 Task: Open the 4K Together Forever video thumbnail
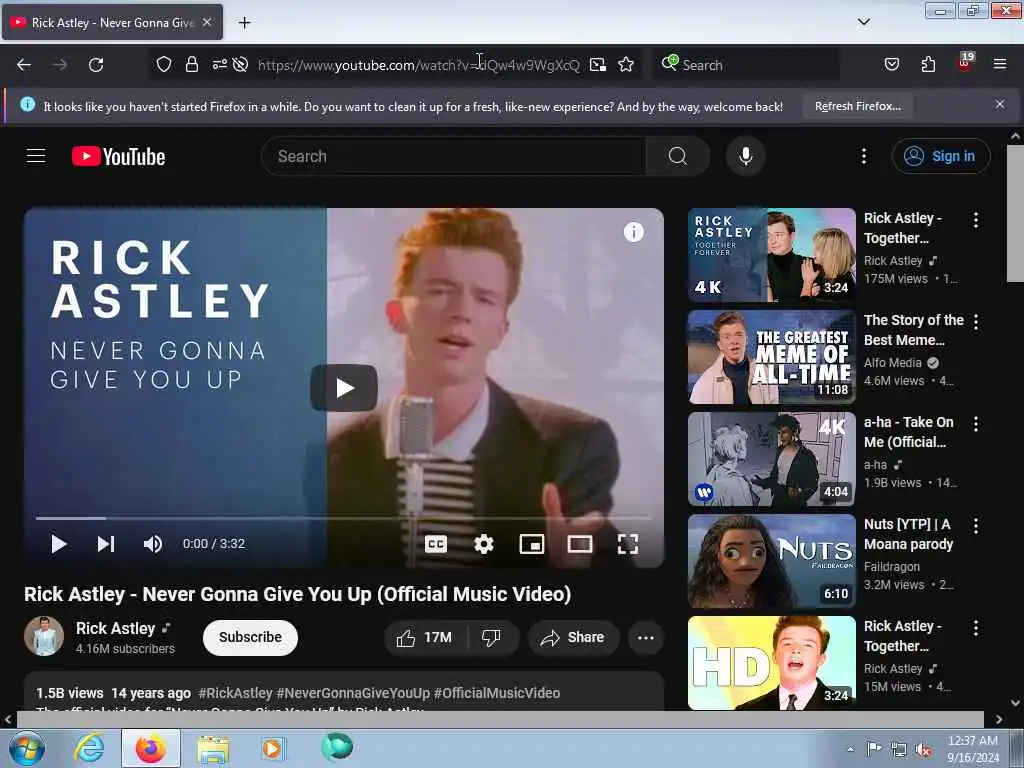point(771,255)
